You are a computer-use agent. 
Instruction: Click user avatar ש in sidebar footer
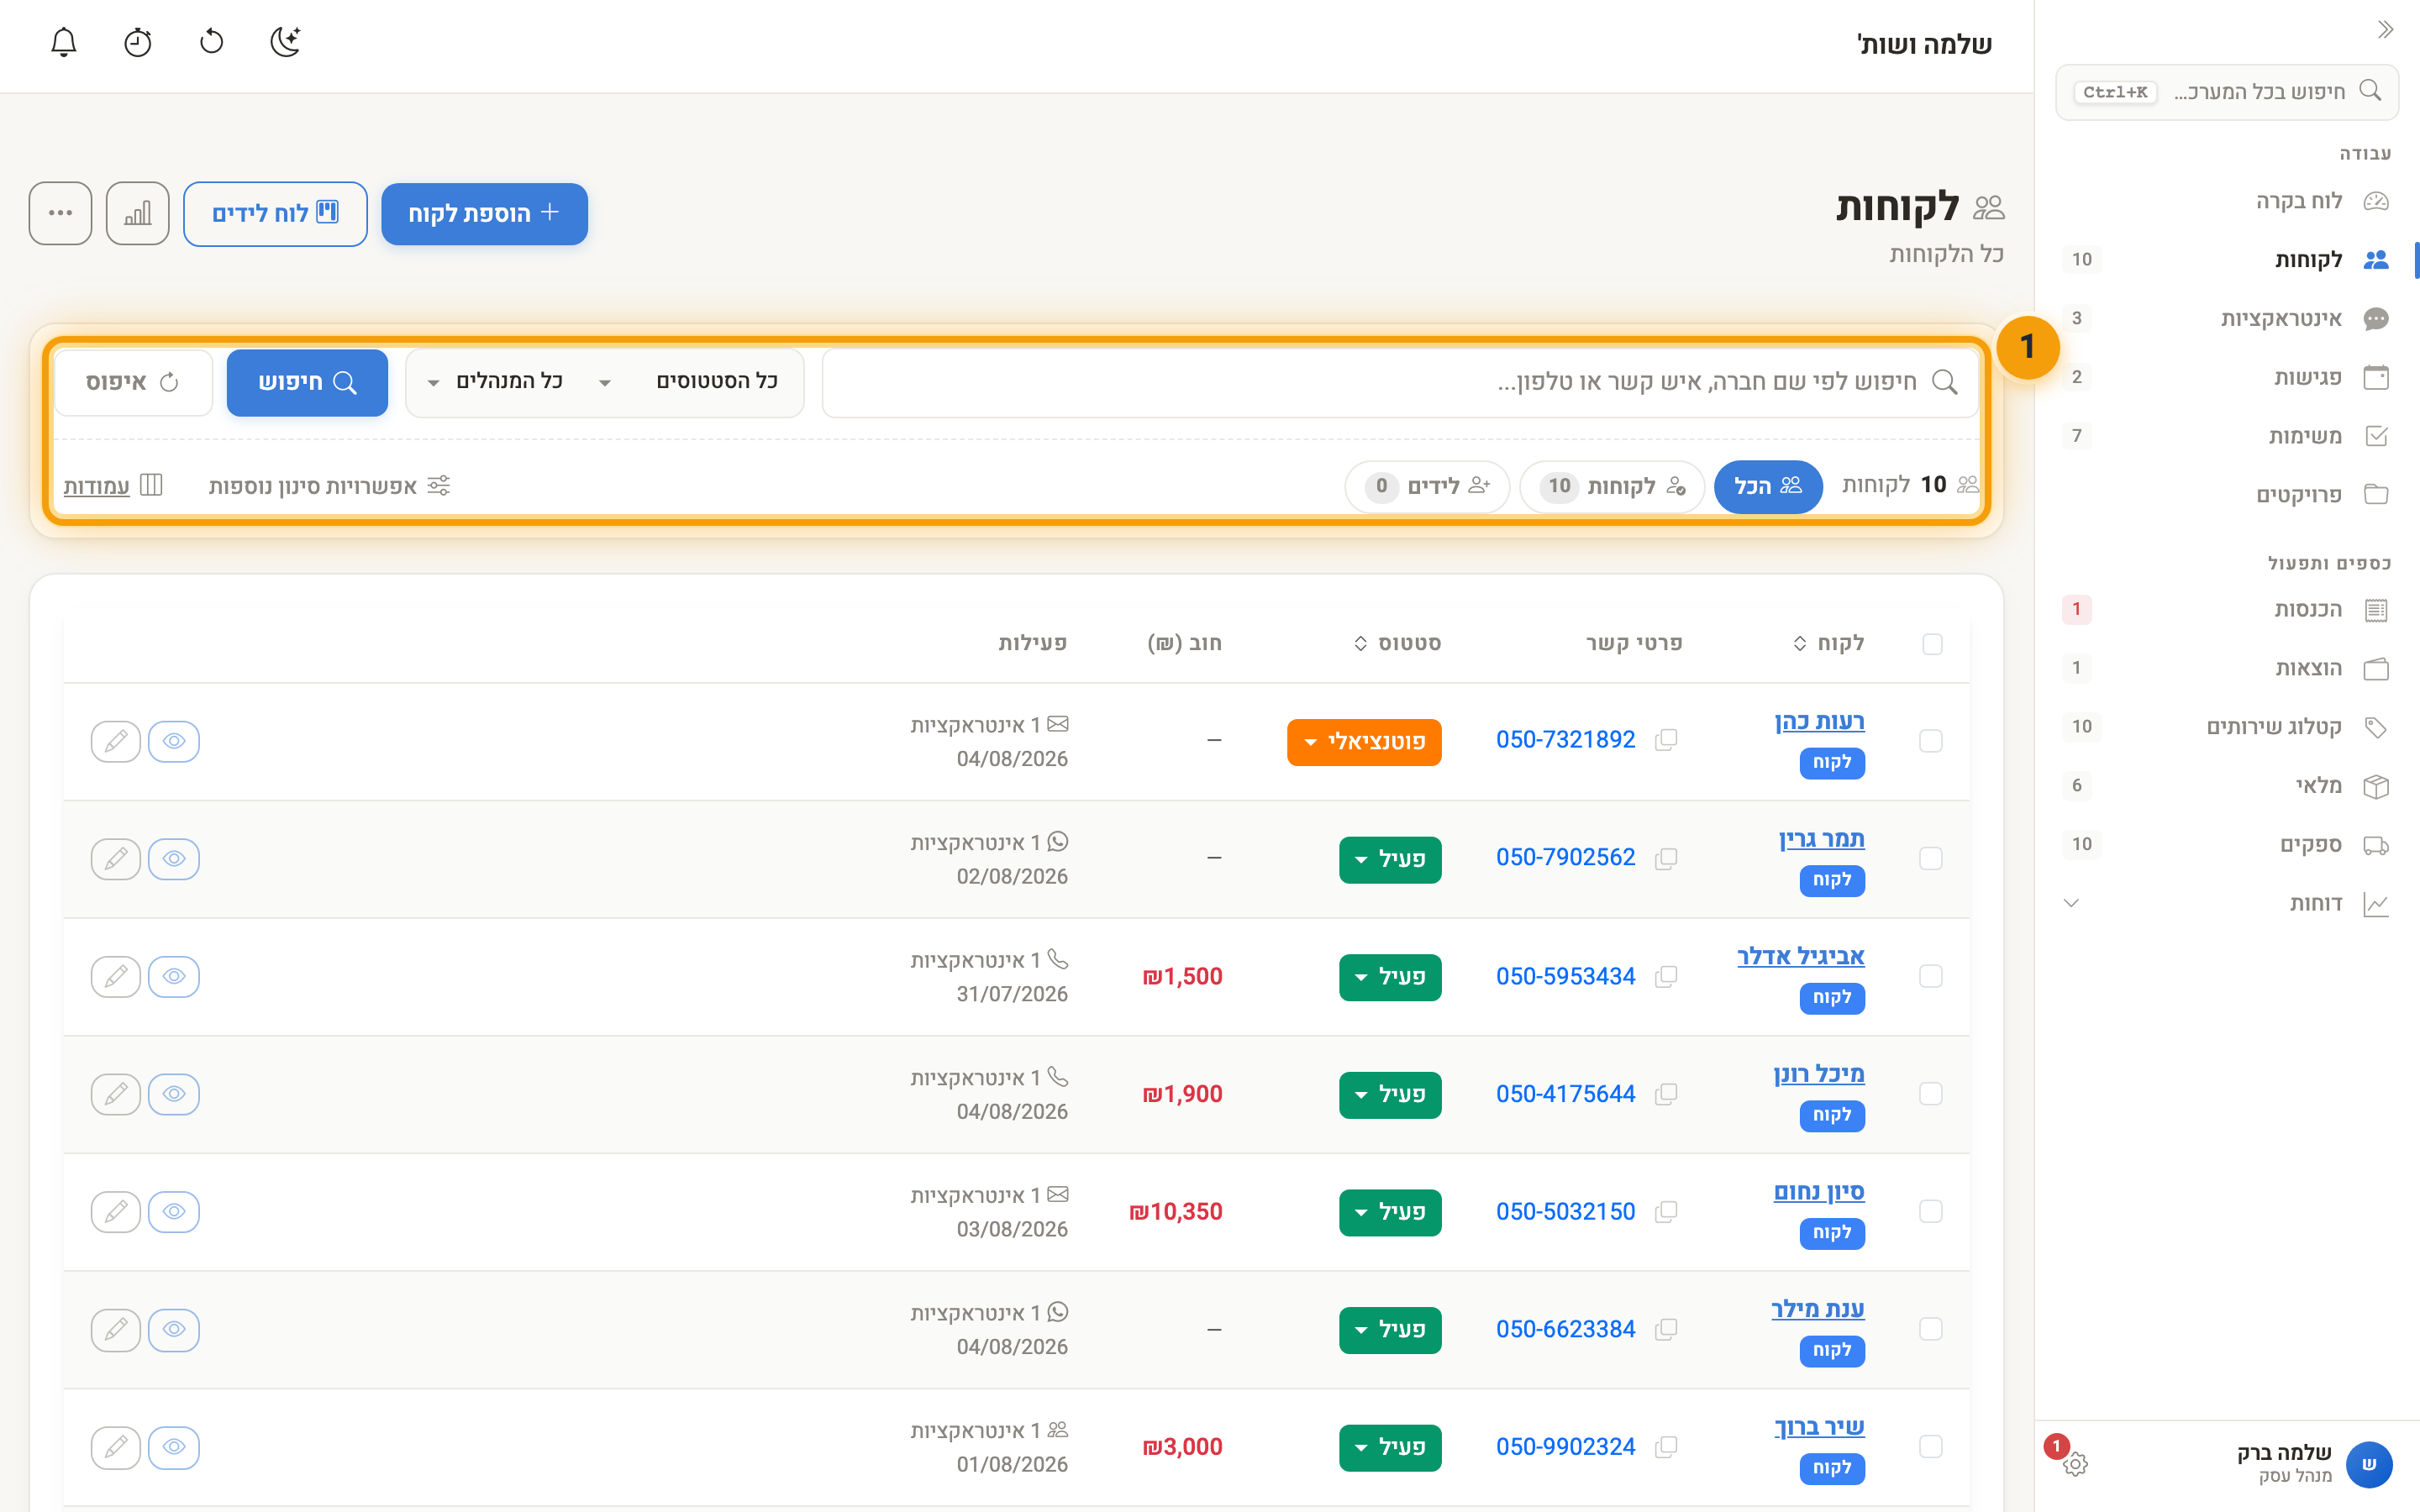(2368, 1464)
